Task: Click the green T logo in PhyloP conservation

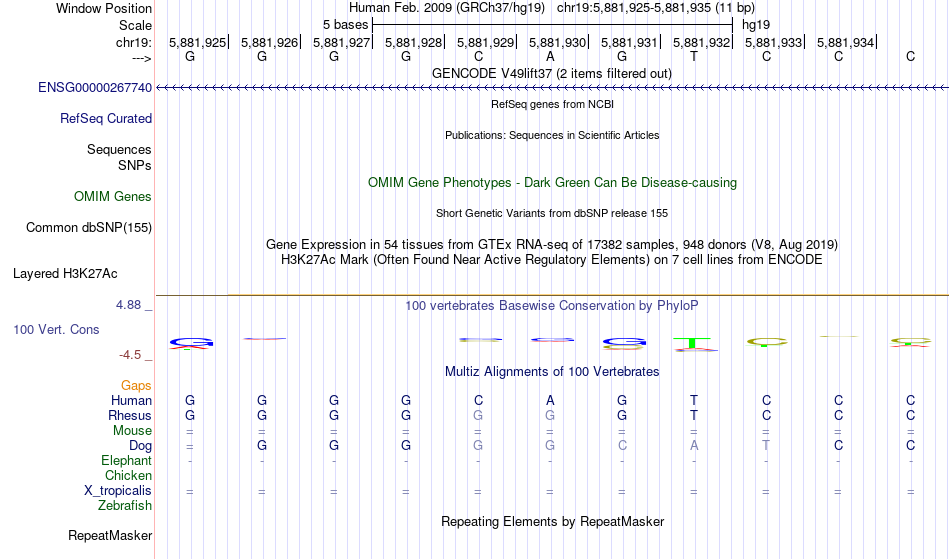Action: pyautogui.click(x=694, y=343)
